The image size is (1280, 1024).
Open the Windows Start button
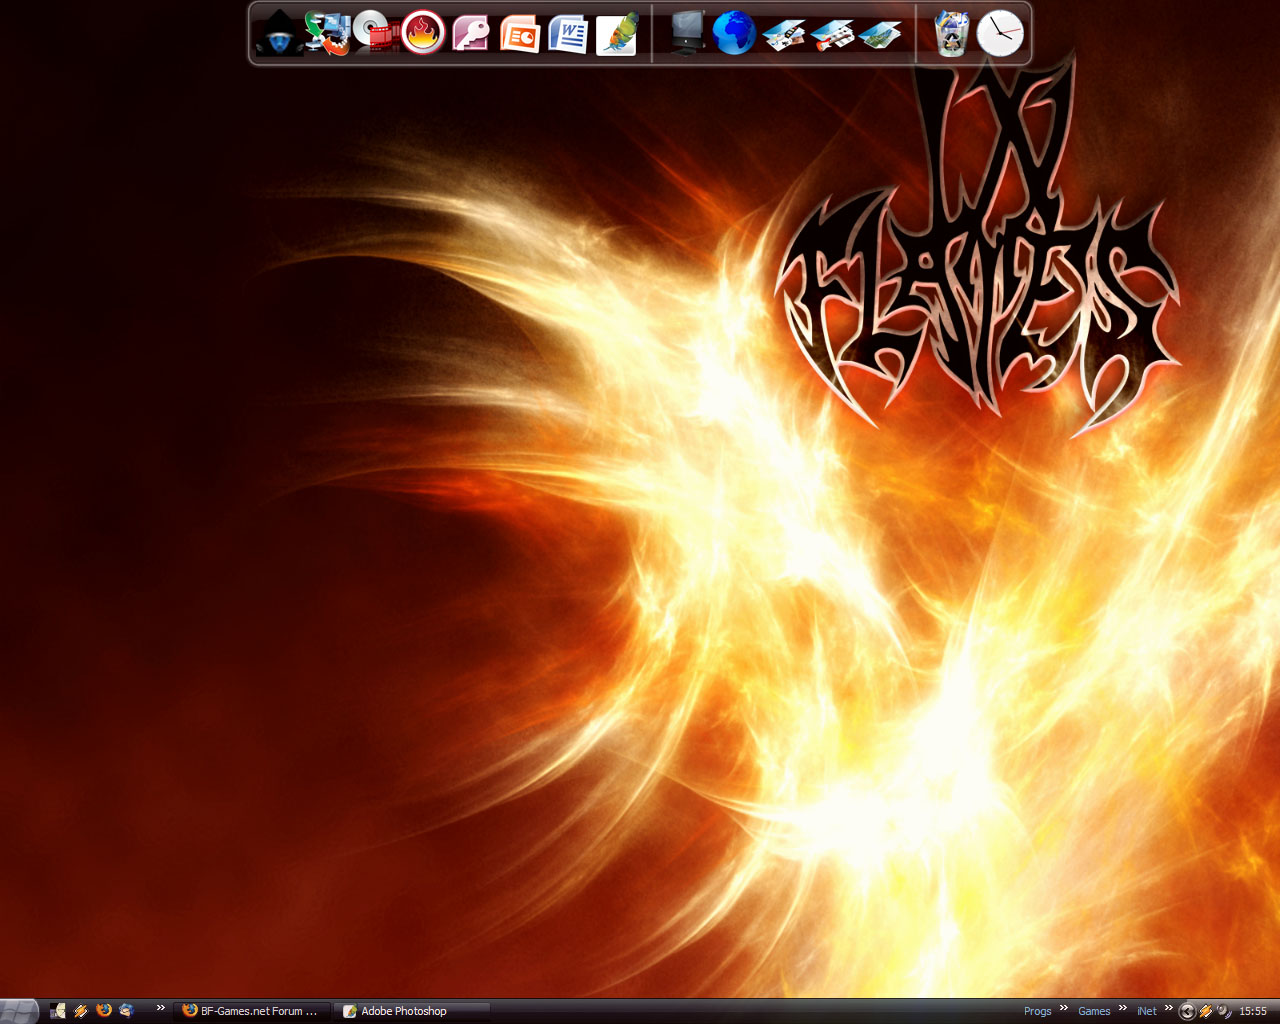(19, 1011)
